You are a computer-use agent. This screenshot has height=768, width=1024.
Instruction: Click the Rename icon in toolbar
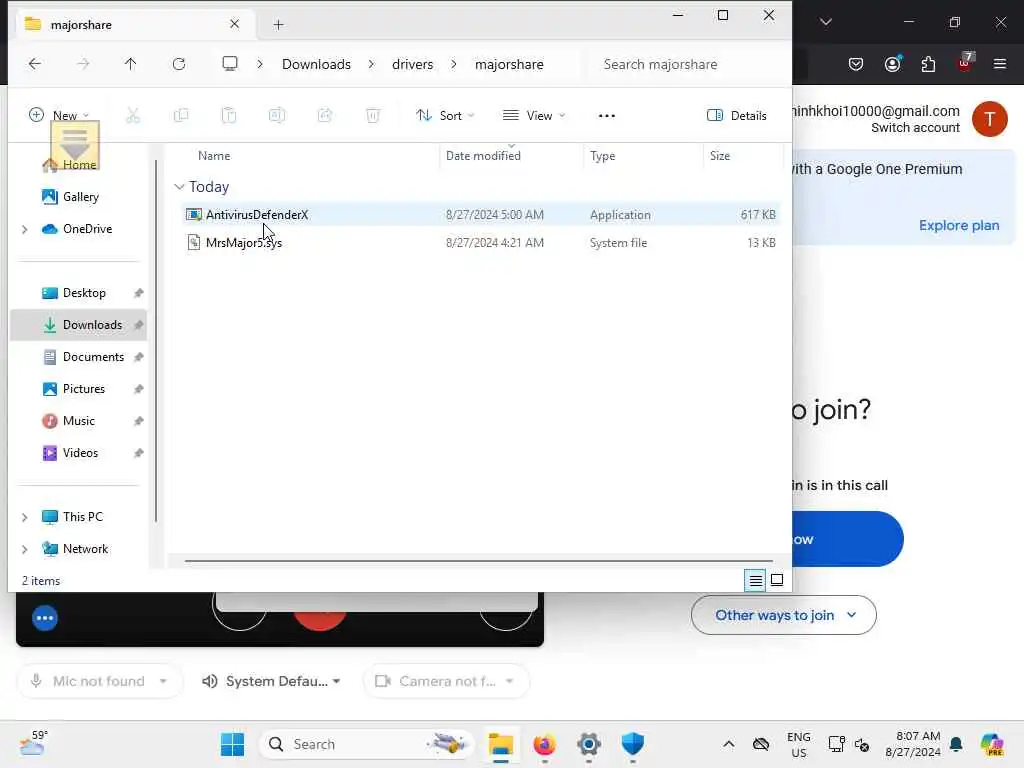(x=277, y=116)
